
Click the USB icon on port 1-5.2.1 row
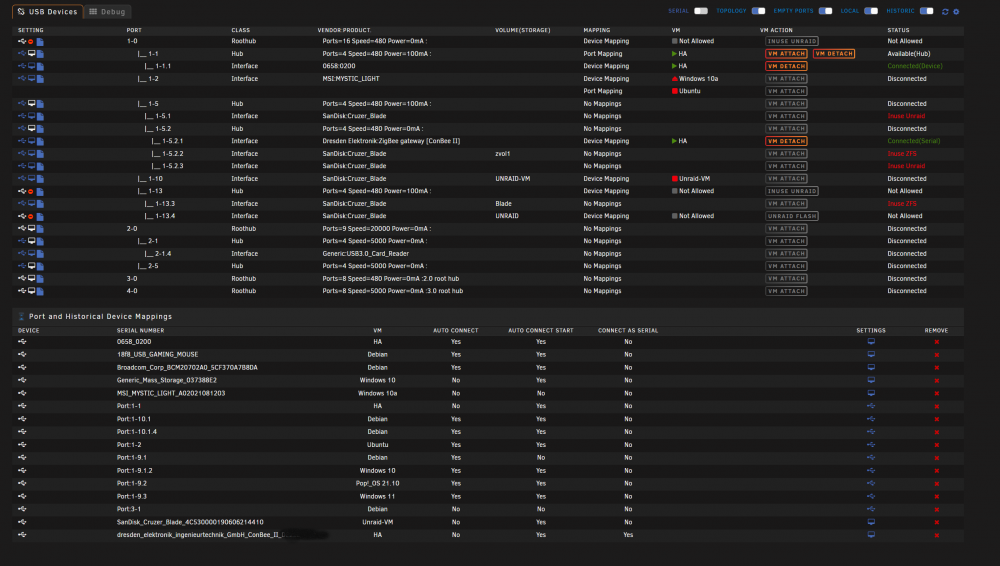click(22, 141)
